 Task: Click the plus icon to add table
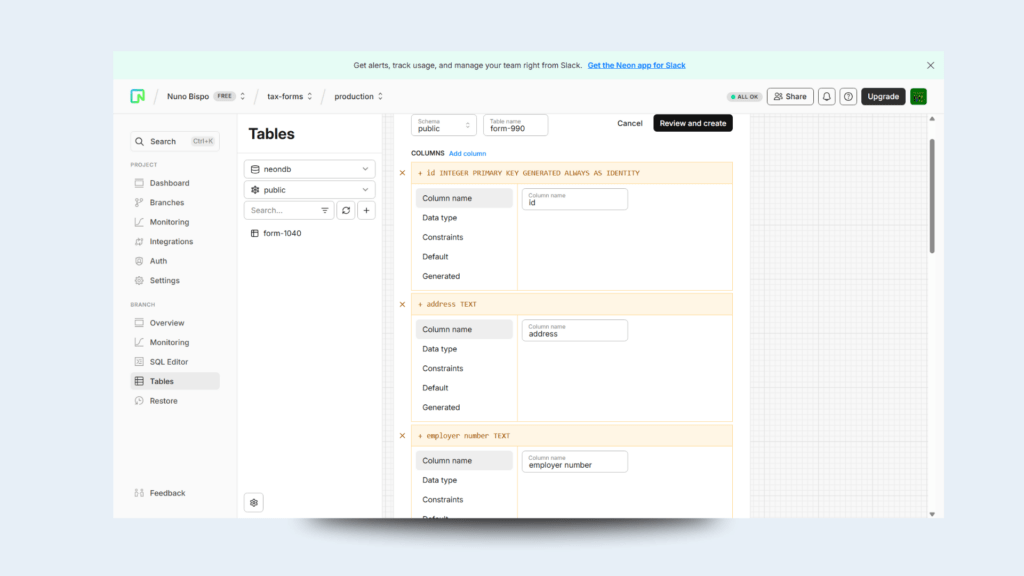coord(367,211)
